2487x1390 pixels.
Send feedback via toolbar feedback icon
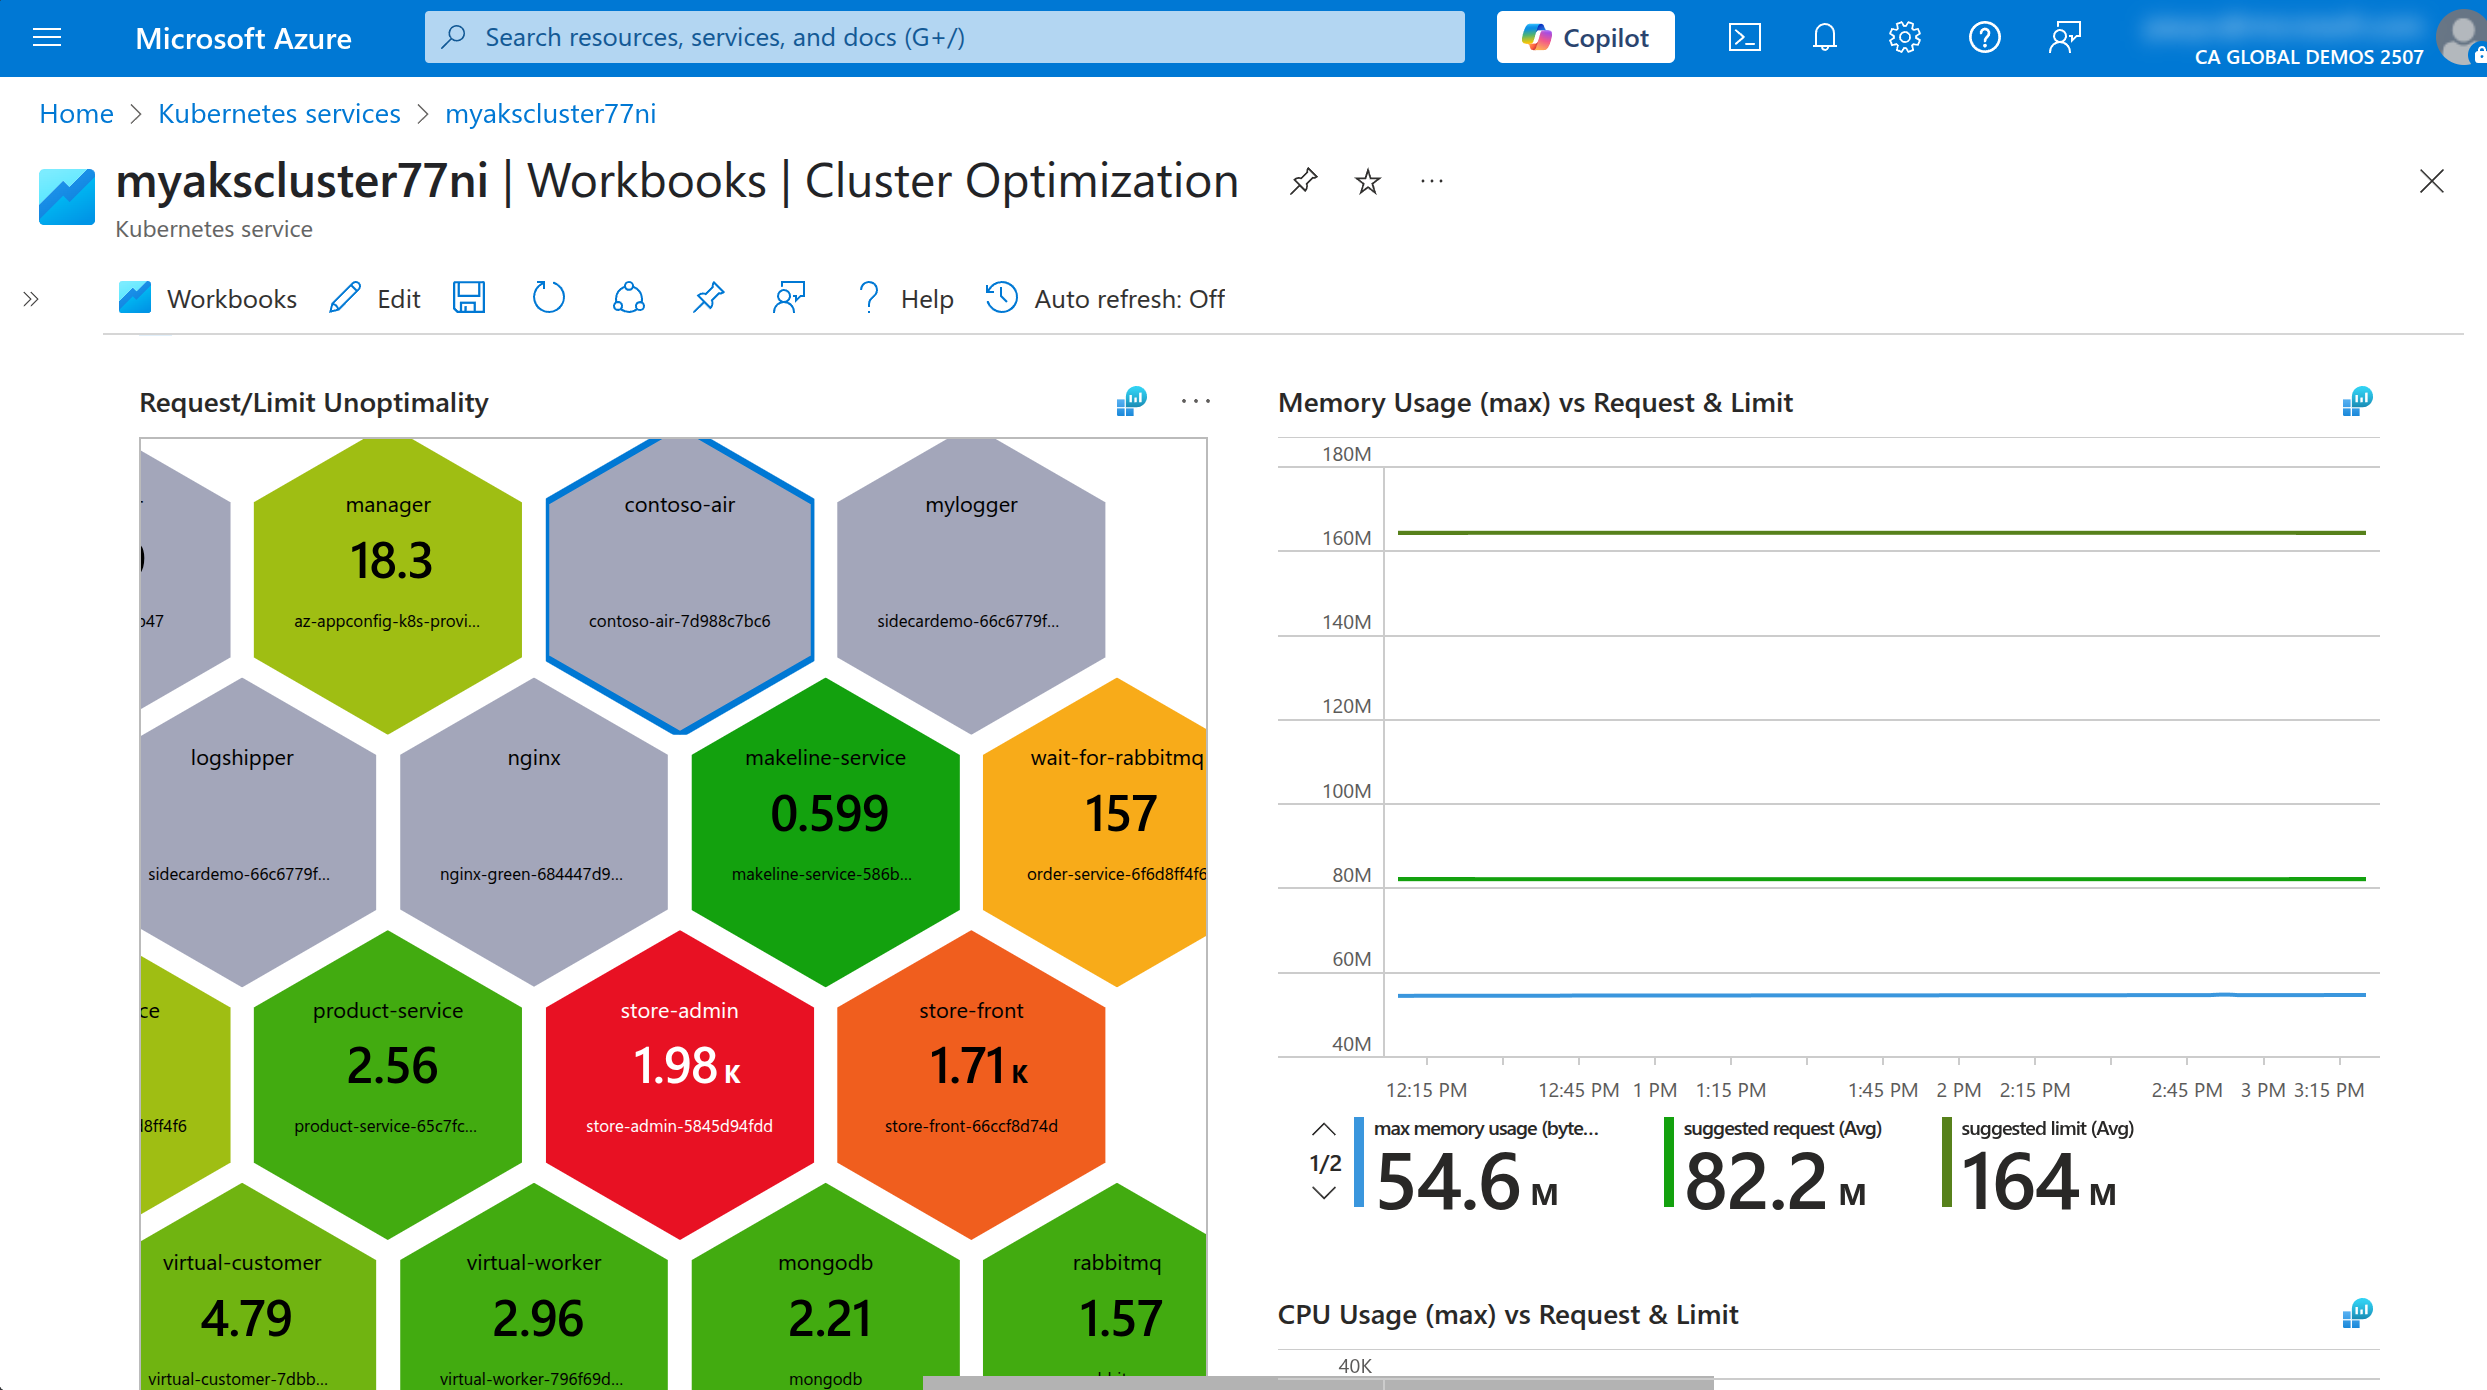(x=788, y=298)
